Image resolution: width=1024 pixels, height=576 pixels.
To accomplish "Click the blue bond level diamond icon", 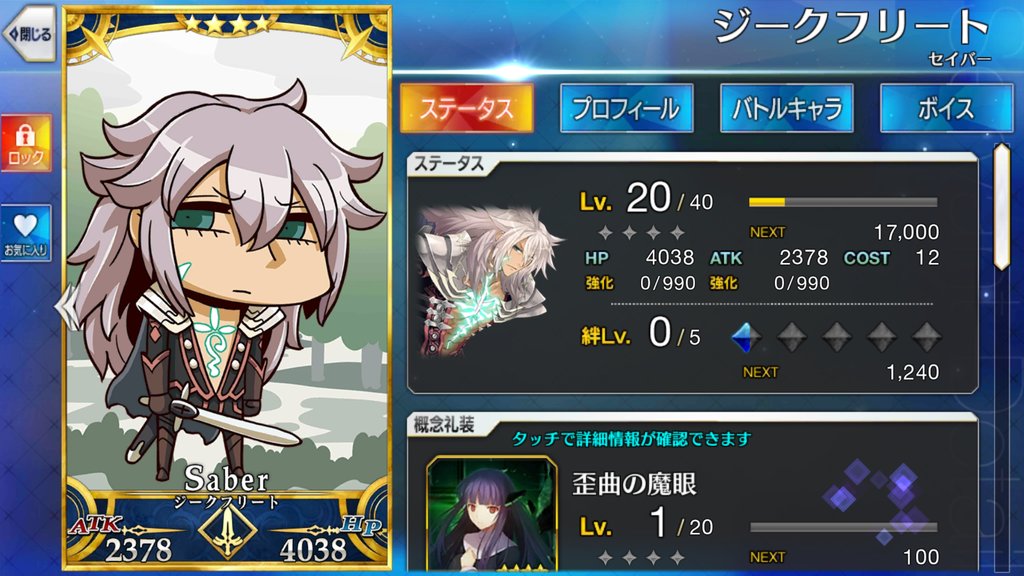I will pyautogui.click(x=745, y=338).
